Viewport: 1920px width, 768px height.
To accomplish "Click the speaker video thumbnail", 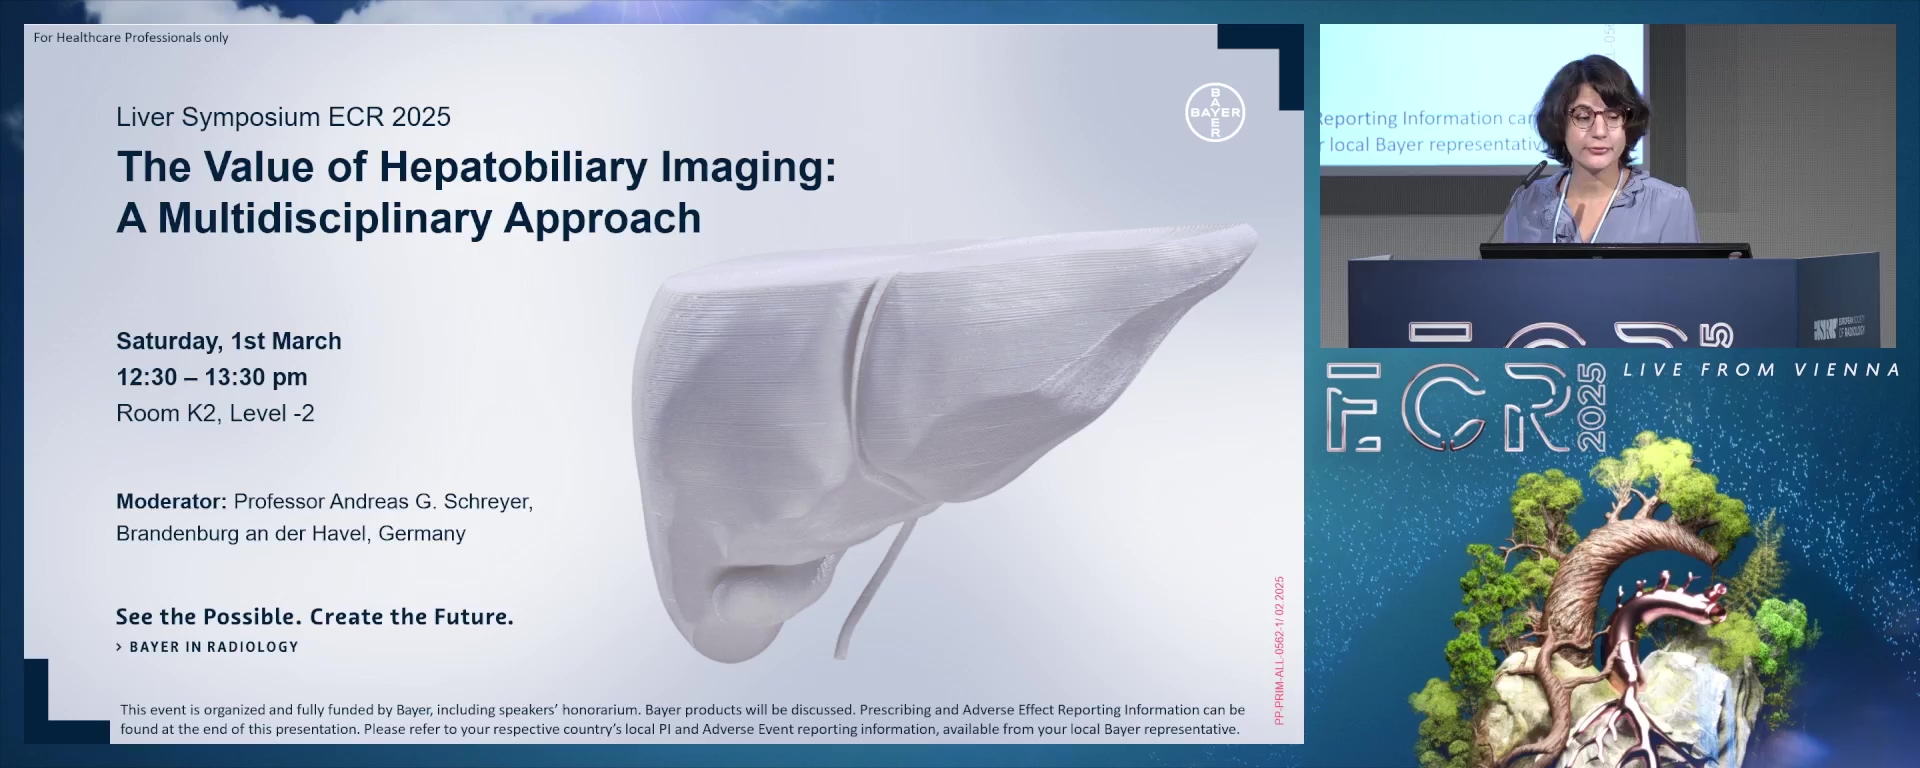I will (x=1607, y=186).
